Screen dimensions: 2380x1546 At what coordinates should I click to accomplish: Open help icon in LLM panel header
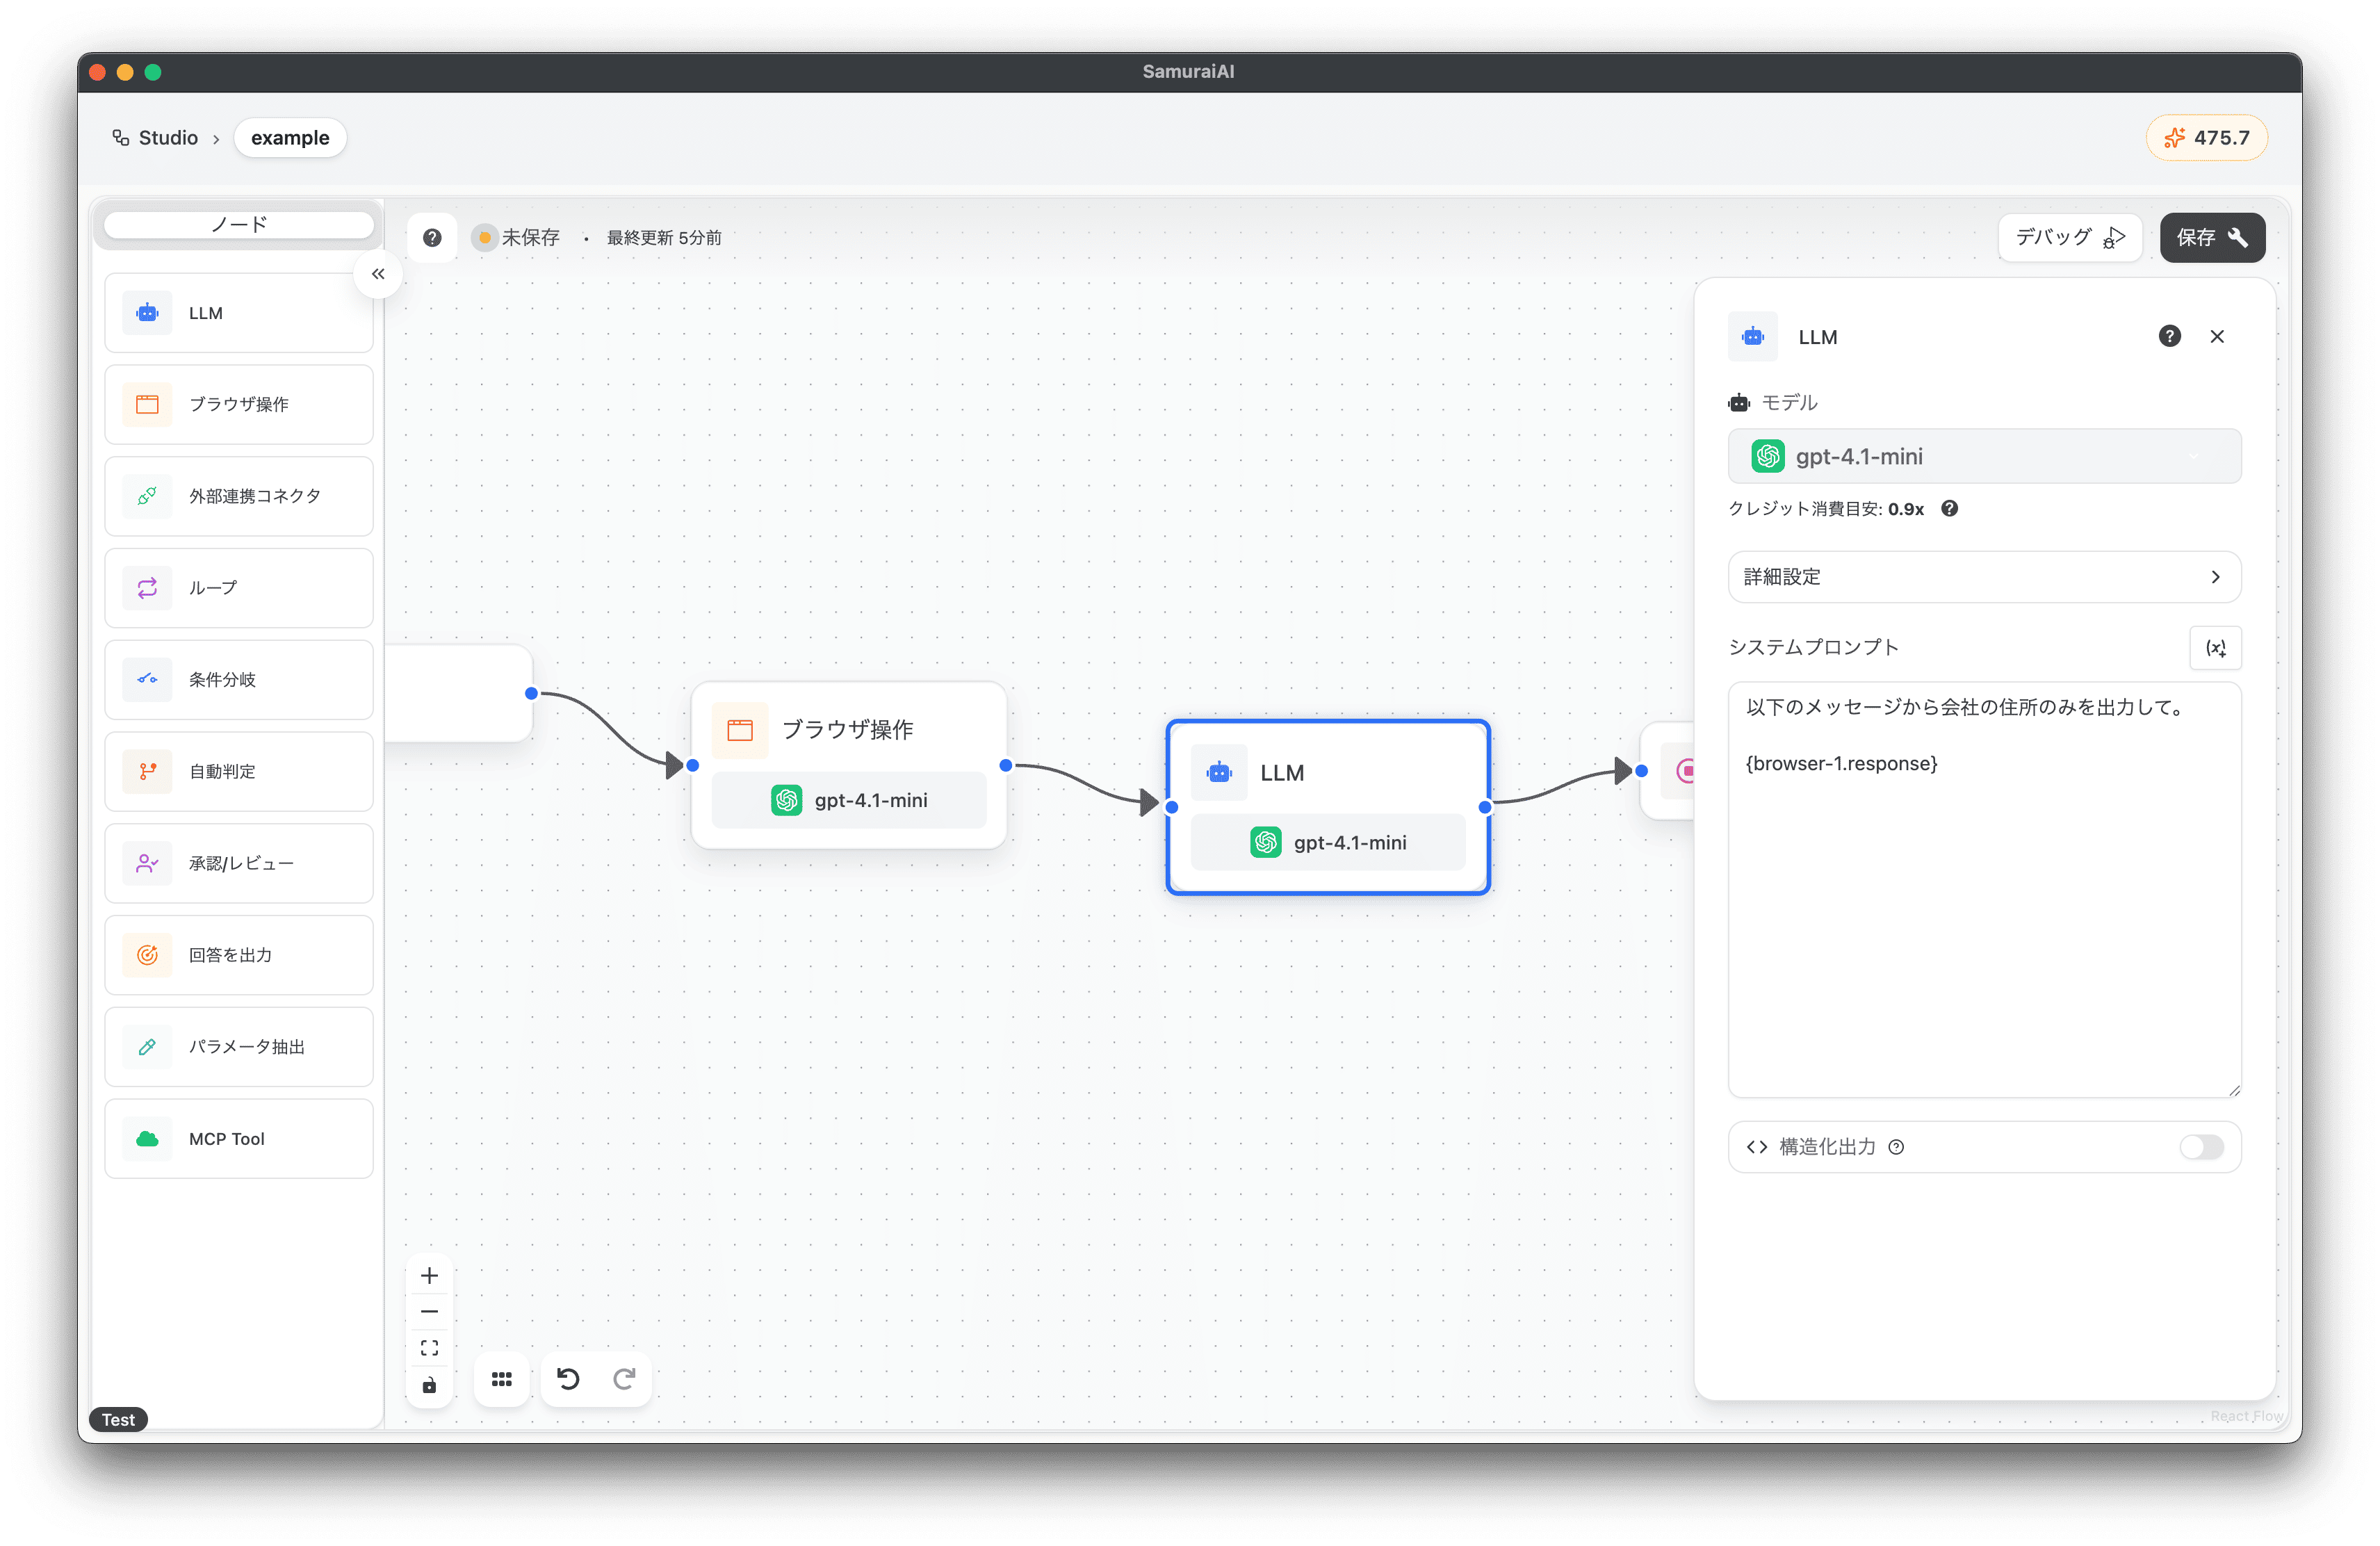coord(2169,336)
